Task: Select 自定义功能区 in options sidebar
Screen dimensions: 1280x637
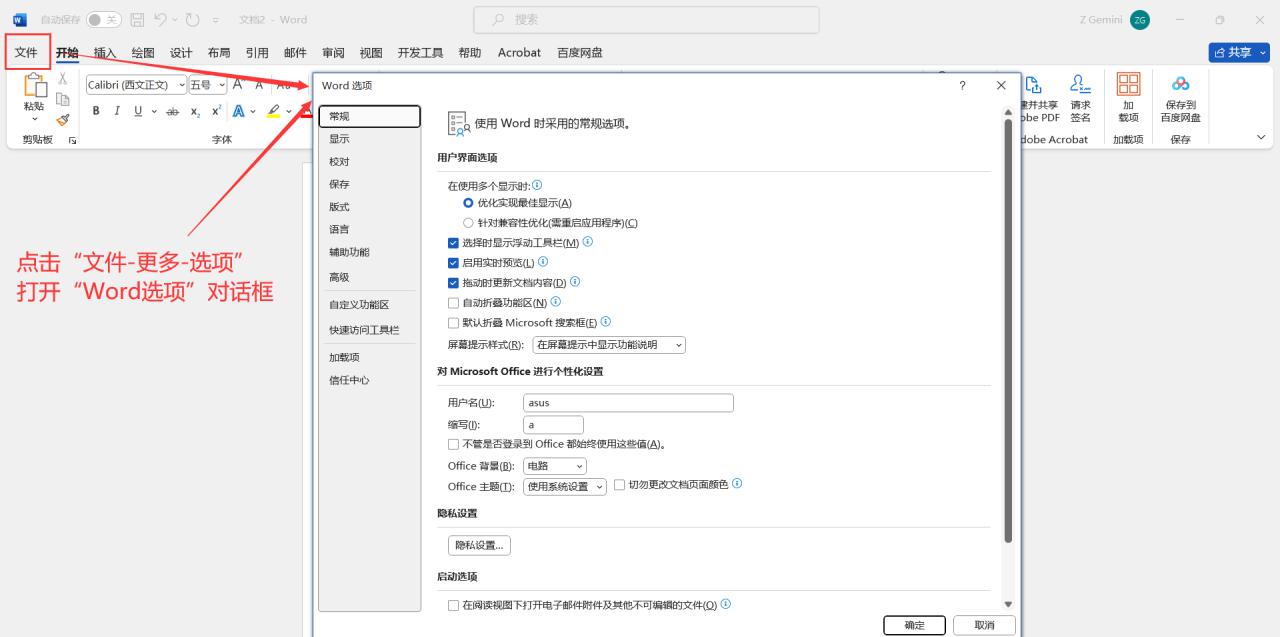Action: 370,305
